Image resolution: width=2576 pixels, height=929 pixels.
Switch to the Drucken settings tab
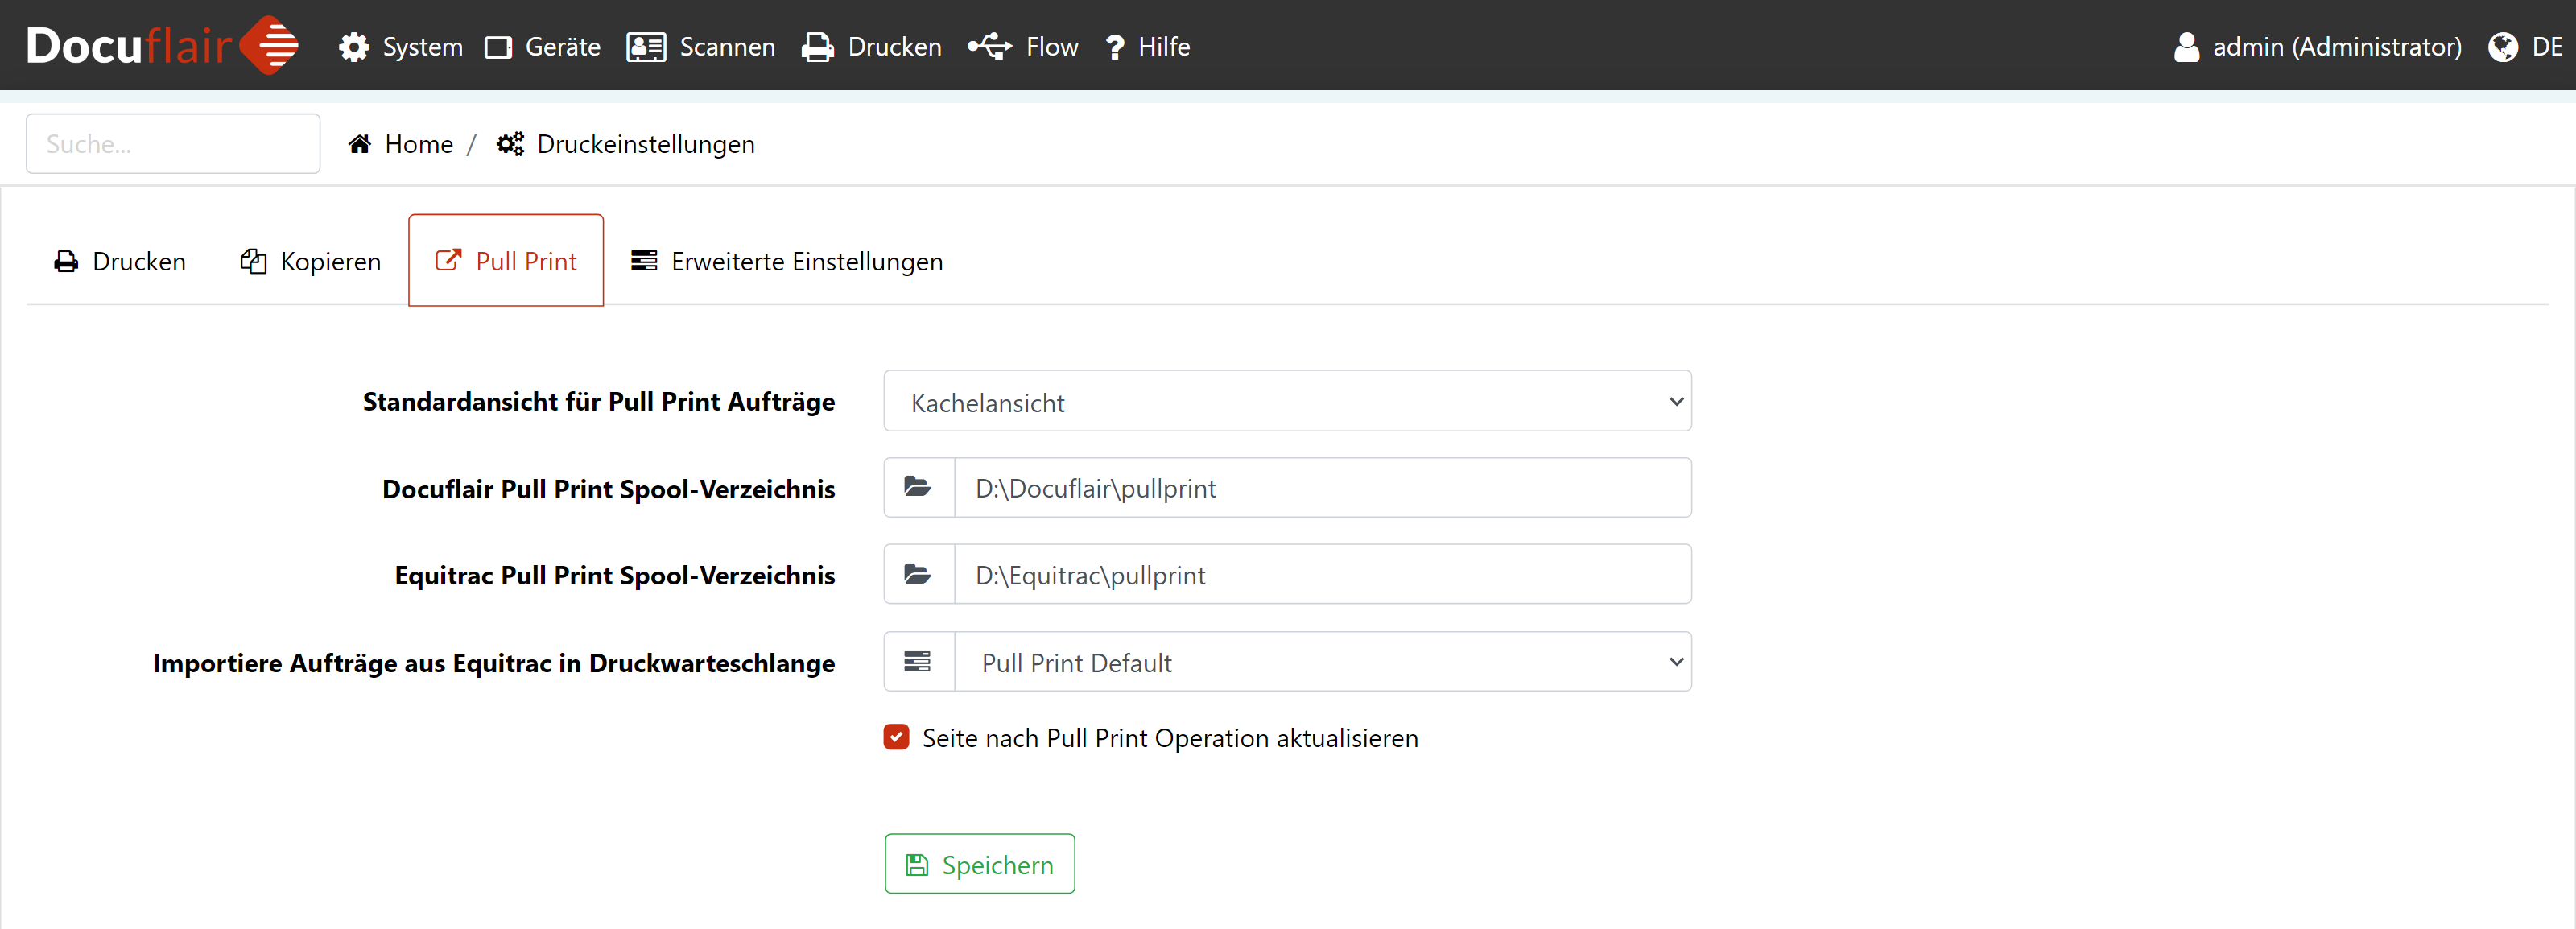click(120, 261)
